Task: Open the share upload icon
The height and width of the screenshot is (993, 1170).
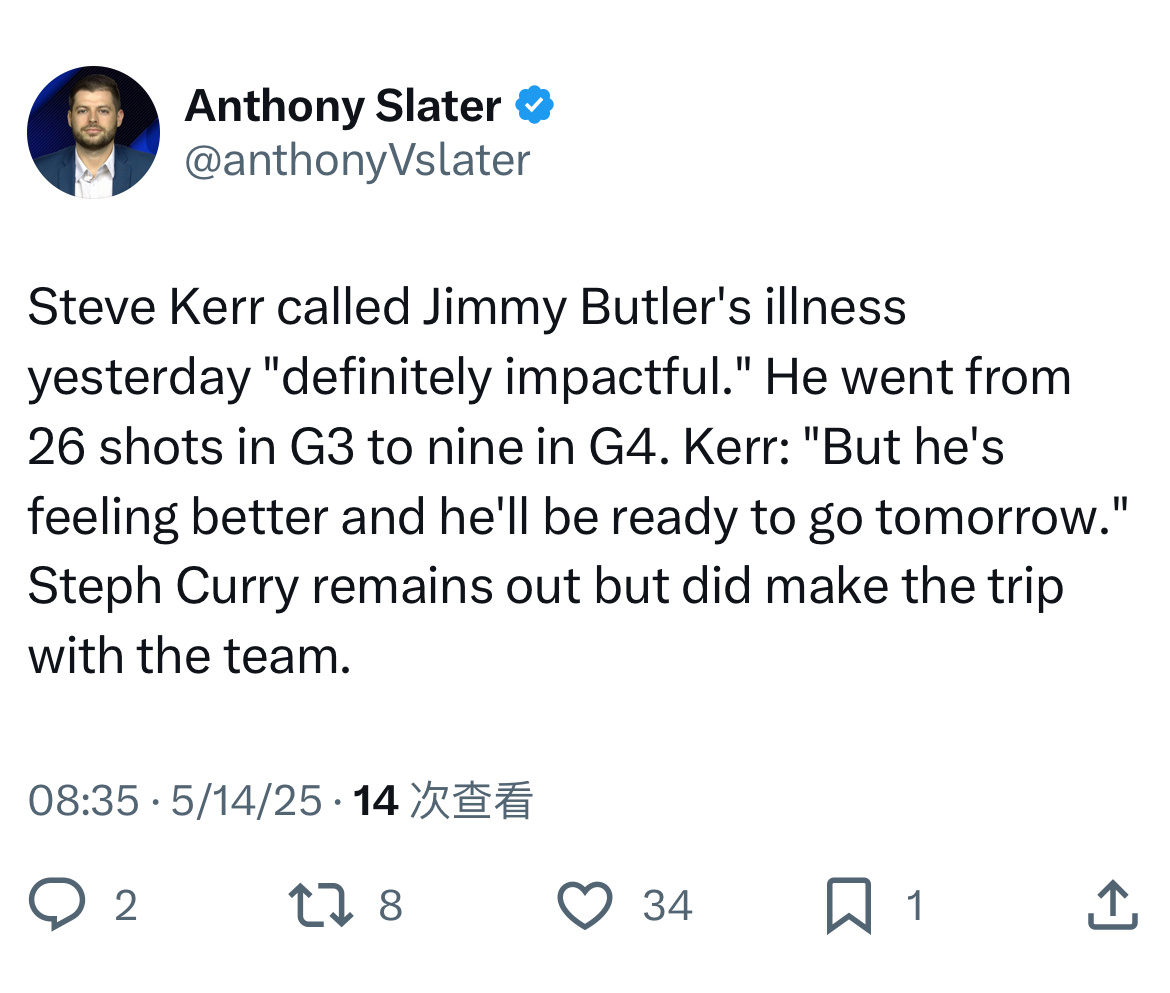Action: (1113, 905)
